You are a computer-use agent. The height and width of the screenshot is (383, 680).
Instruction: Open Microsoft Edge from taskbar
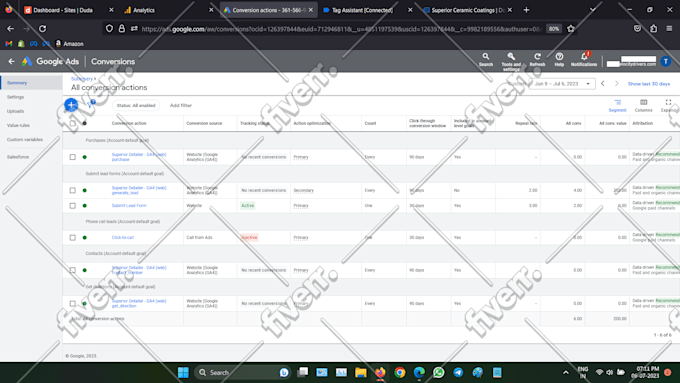419,372
